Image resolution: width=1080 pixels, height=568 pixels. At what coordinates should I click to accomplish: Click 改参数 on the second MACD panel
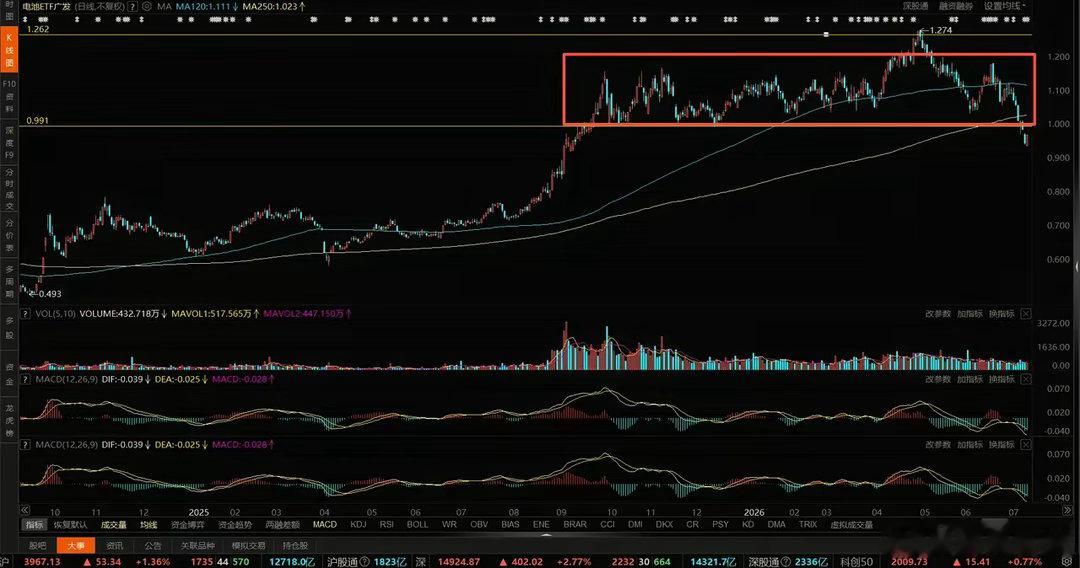pos(937,445)
